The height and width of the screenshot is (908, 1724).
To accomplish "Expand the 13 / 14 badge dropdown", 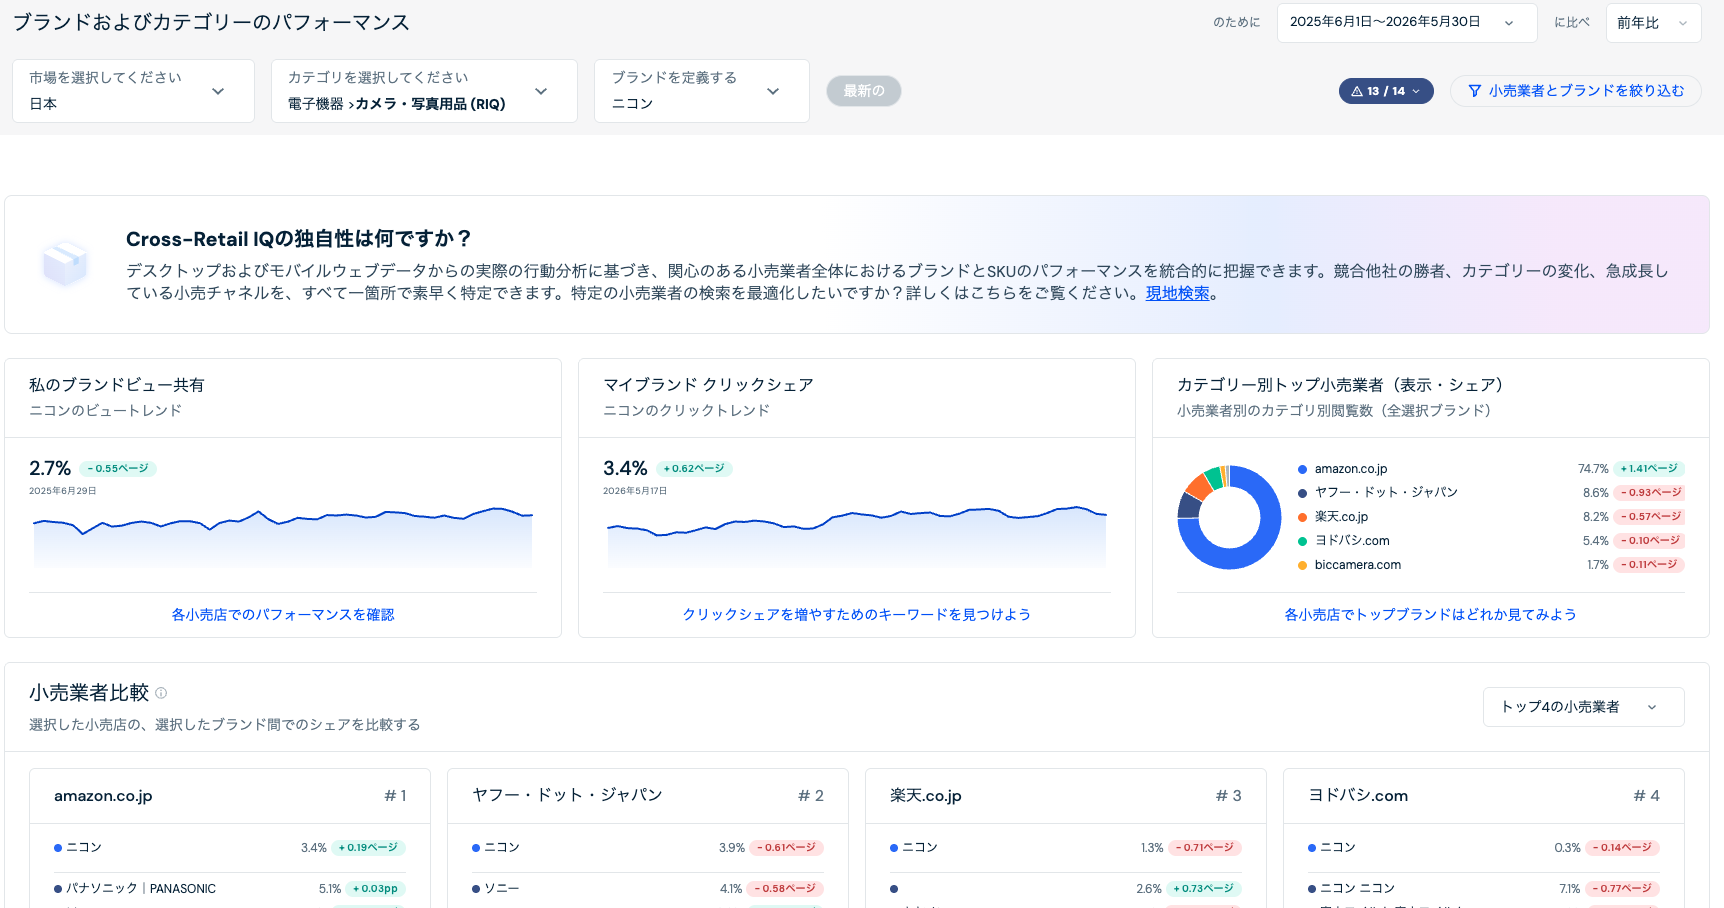I will [x=1386, y=91].
